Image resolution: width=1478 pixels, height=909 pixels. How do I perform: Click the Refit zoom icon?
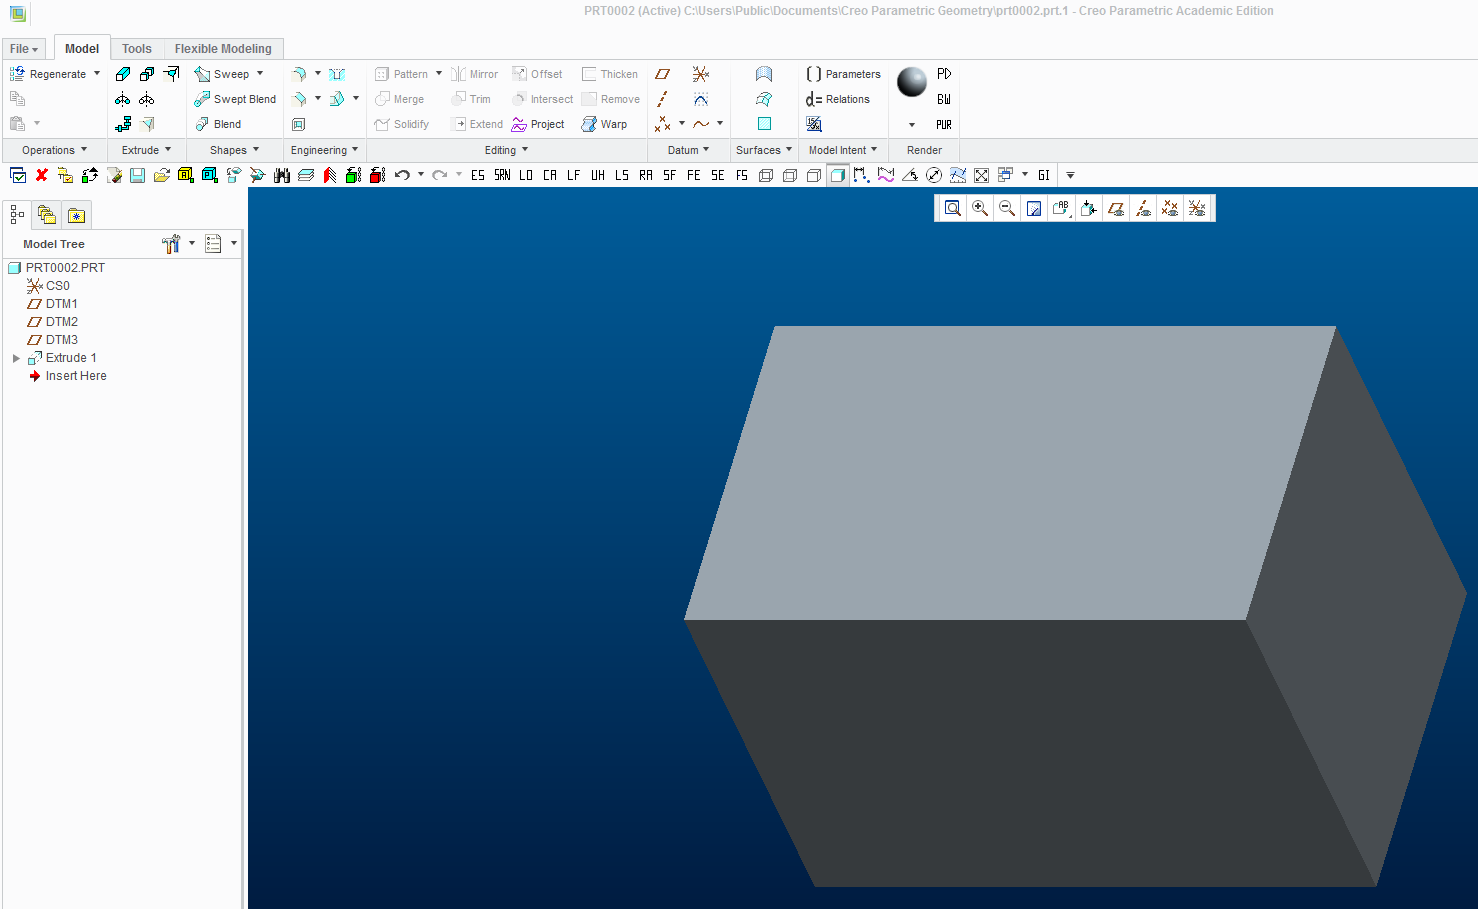click(951, 208)
